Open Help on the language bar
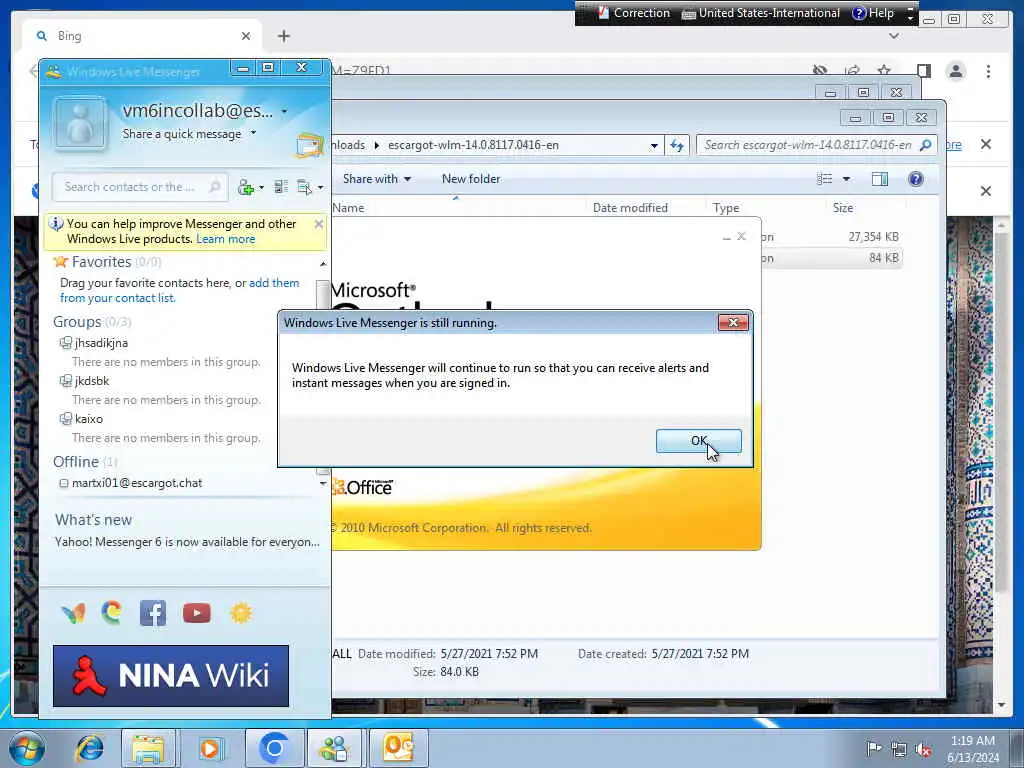Image resolution: width=1024 pixels, height=768 pixels. coord(873,13)
